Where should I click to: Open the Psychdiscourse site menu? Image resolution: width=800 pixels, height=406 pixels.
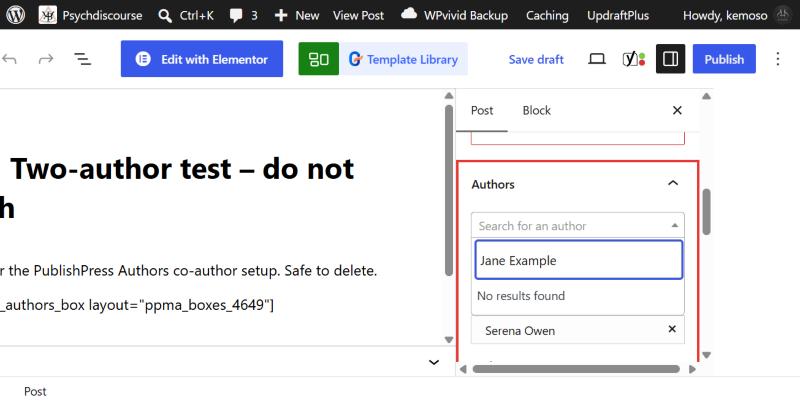91,15
